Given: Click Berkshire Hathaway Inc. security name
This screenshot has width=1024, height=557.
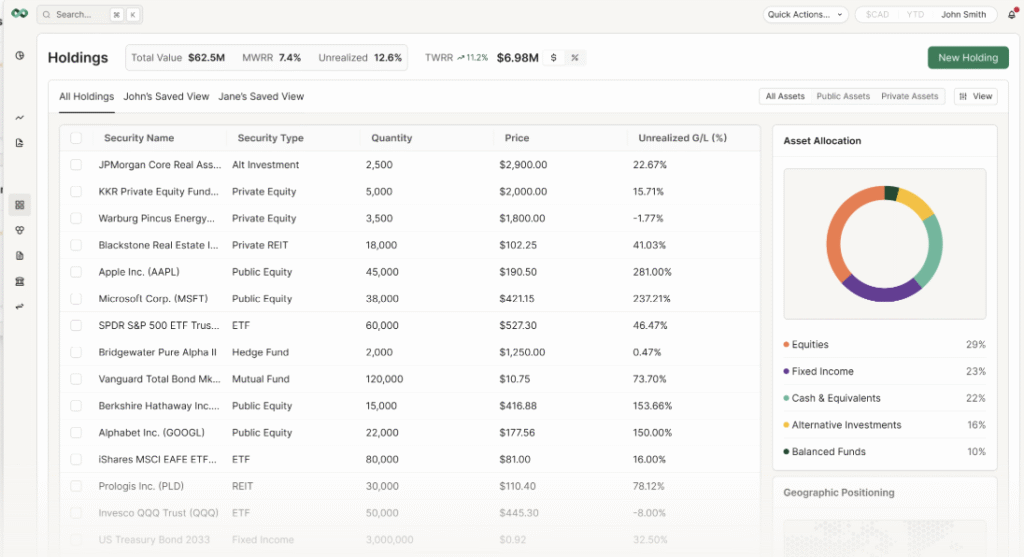Looking at the screenshot, I should pyautogui.click(x=159, y=406).
